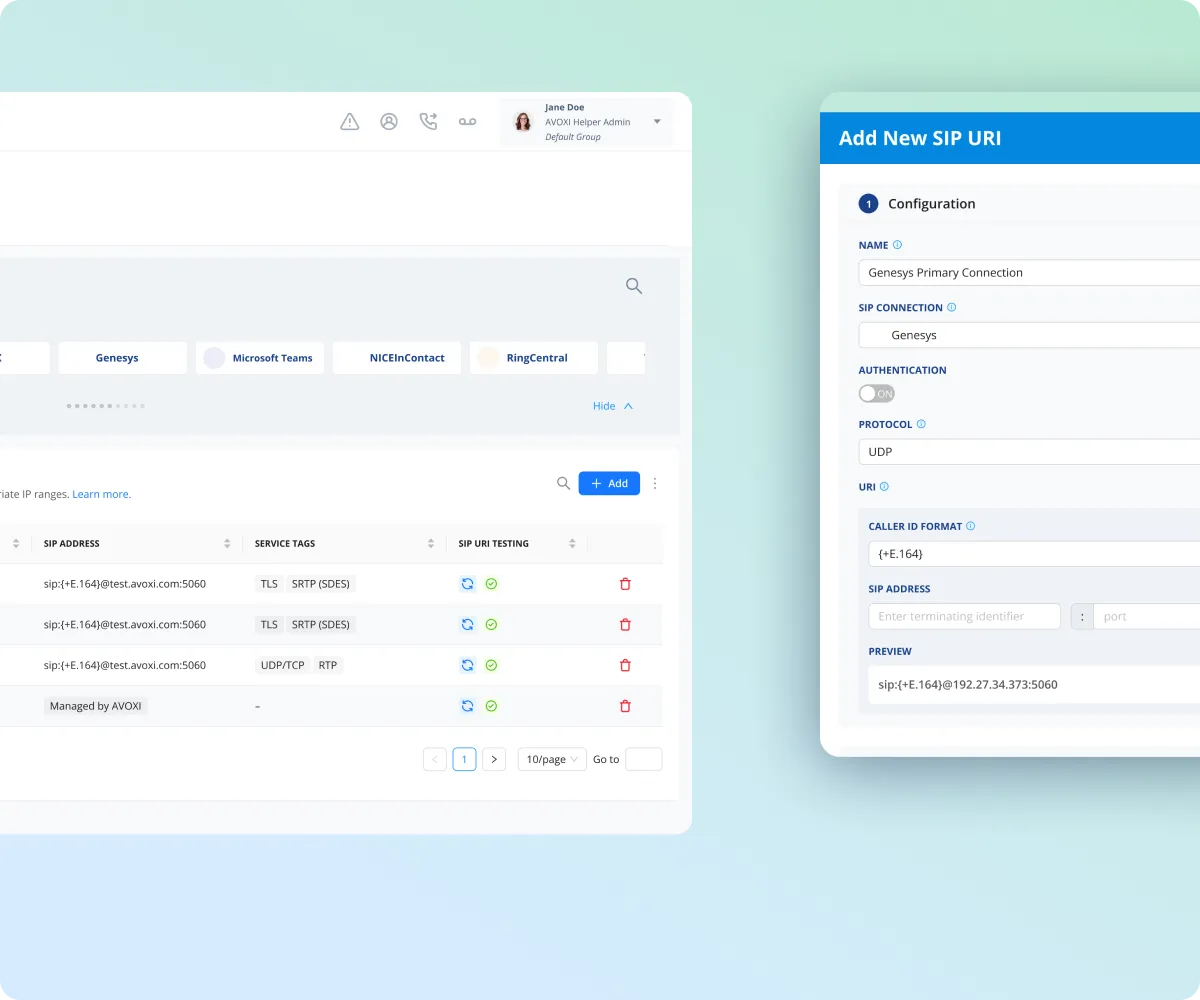Open the Learn more link
Viewport: 1200px width, 1000px height.
point(101,494)
